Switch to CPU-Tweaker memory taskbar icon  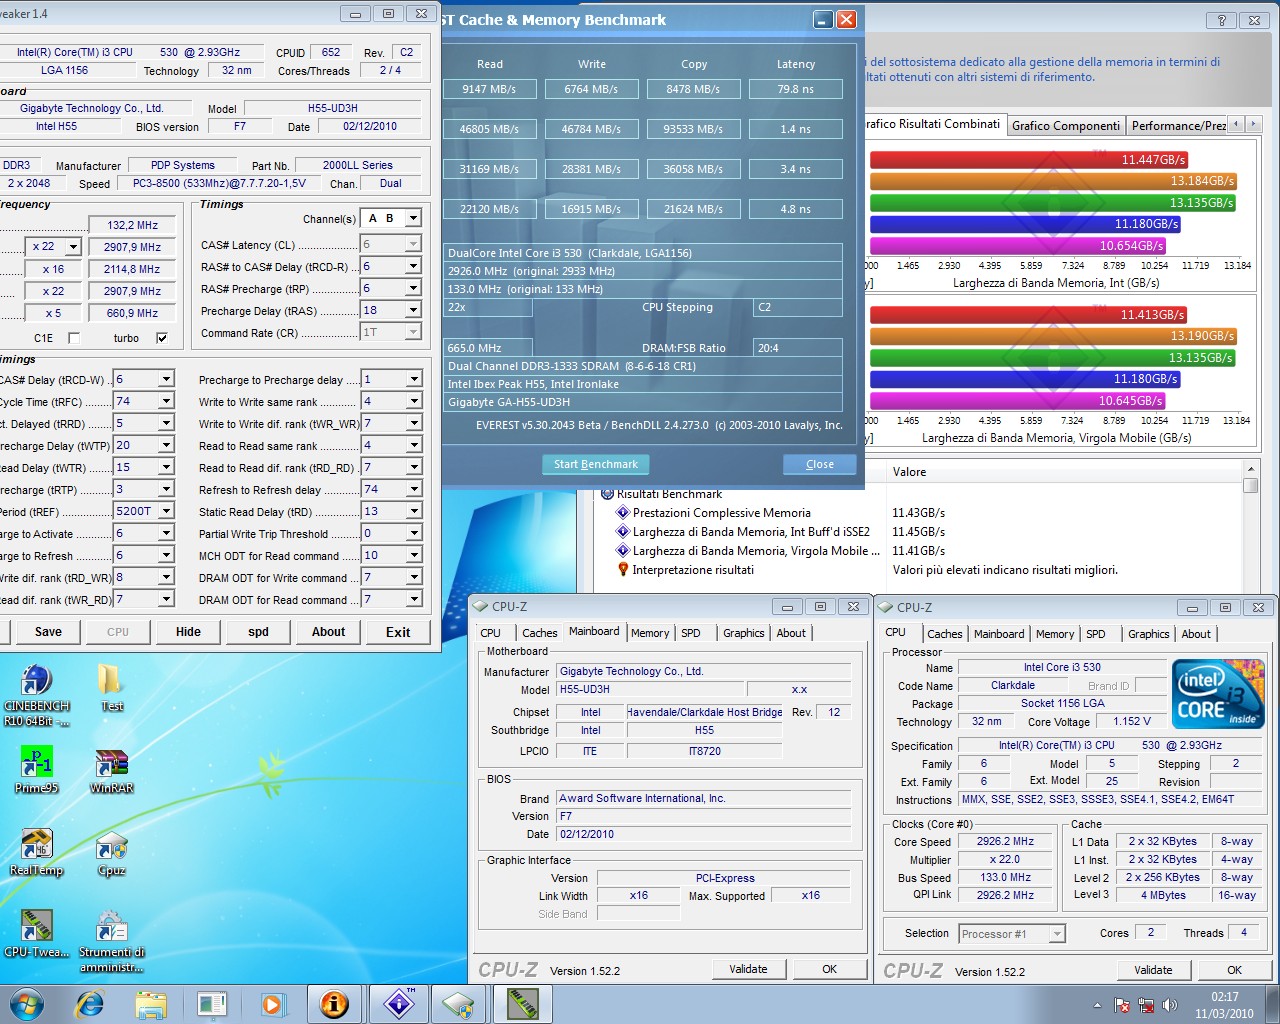coord(522,1004)
